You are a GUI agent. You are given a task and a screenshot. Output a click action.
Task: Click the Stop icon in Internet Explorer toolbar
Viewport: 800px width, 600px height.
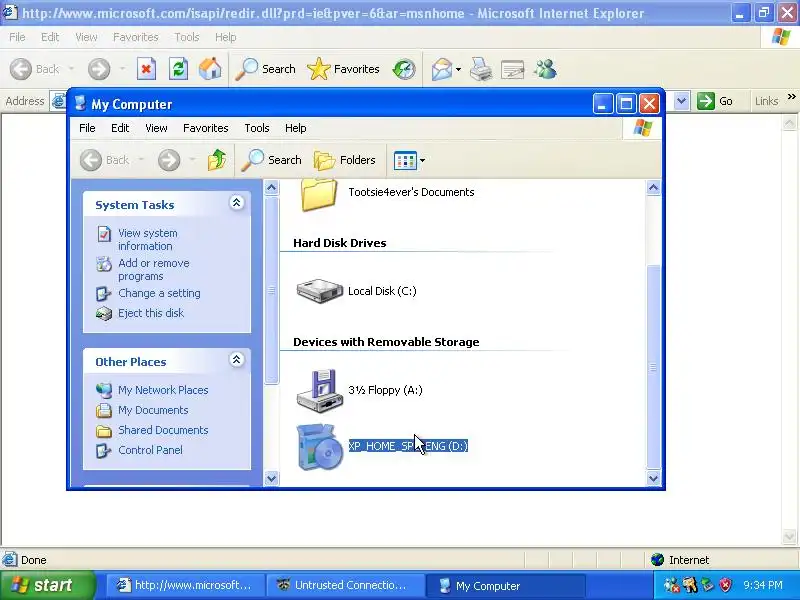[146, 69]
